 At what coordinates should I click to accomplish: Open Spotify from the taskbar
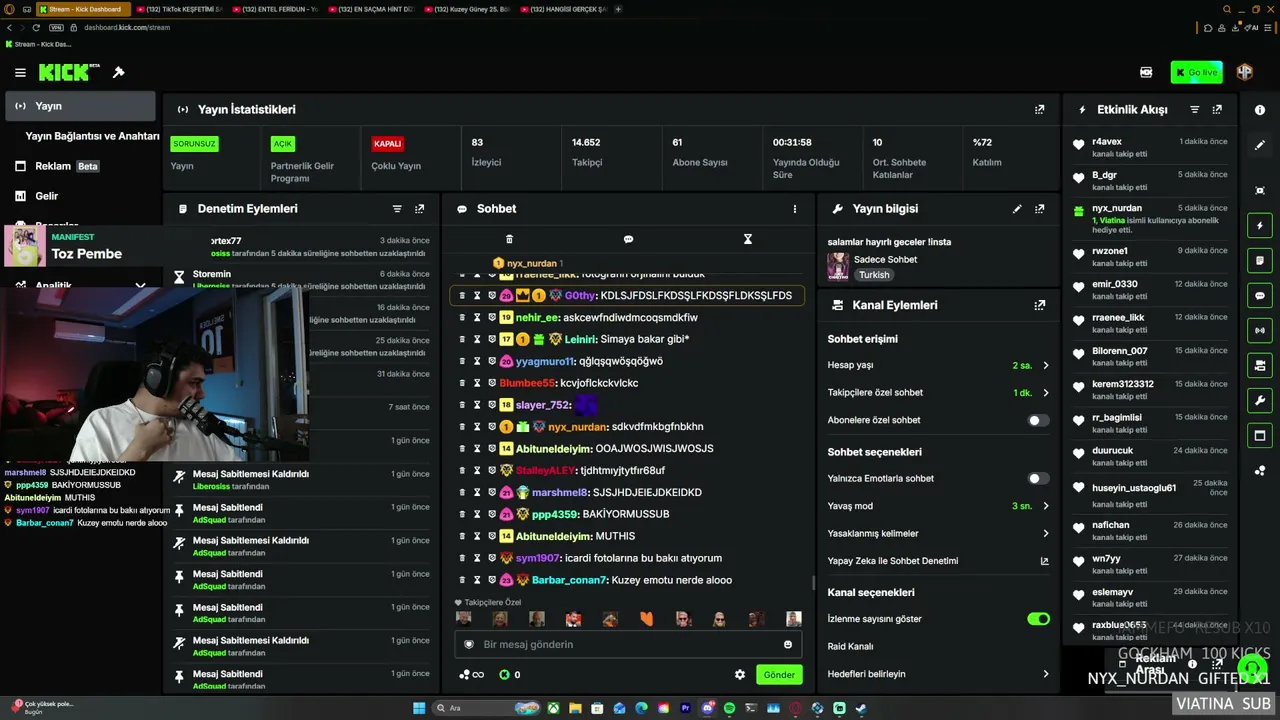click(729, 708)
